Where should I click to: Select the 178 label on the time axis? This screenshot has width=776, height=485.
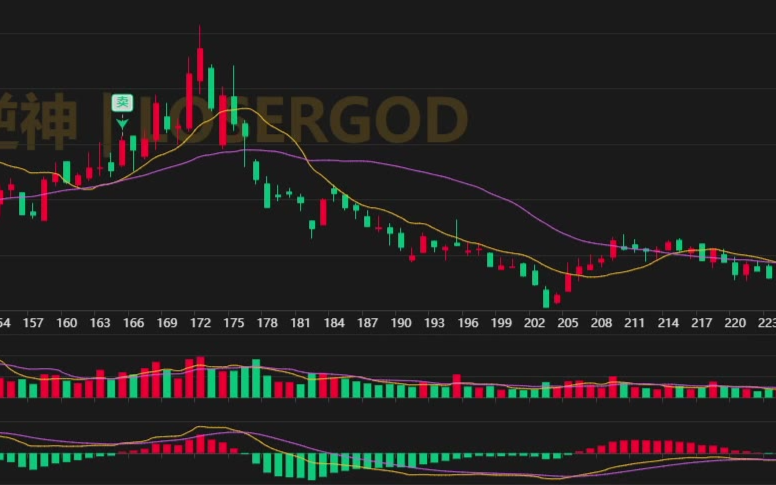tap(267, 323)
